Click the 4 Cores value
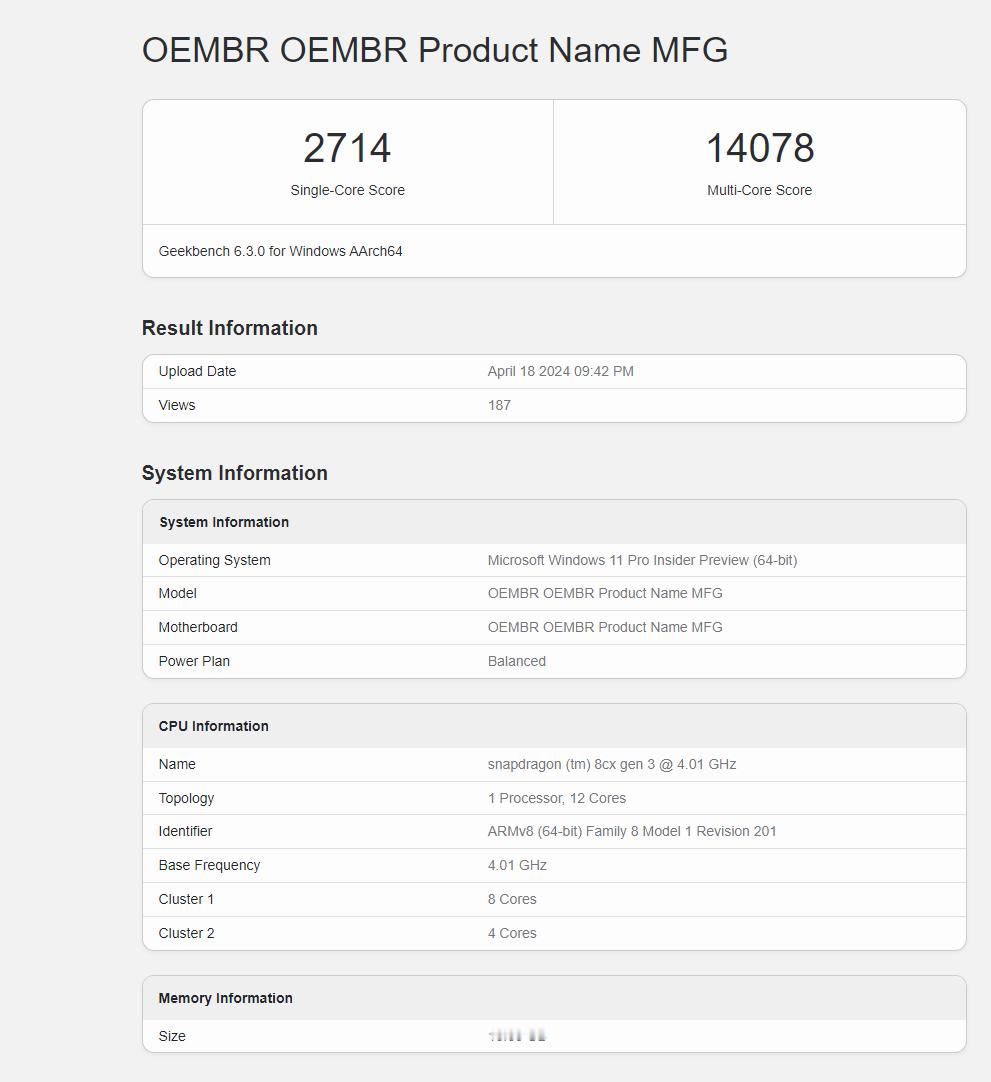The width and height of the screenshot is (991, 1082). click(512, 933)
